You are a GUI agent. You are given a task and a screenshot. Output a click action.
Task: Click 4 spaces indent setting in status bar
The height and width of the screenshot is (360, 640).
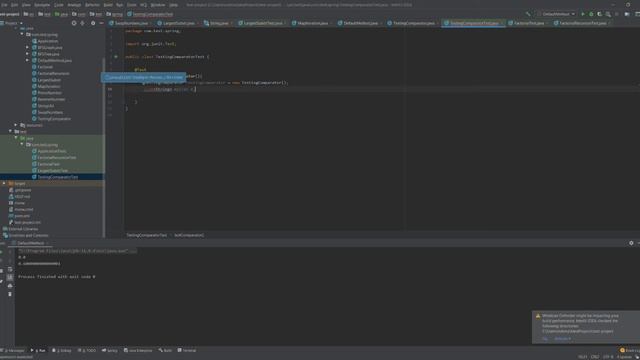point(624,357)
